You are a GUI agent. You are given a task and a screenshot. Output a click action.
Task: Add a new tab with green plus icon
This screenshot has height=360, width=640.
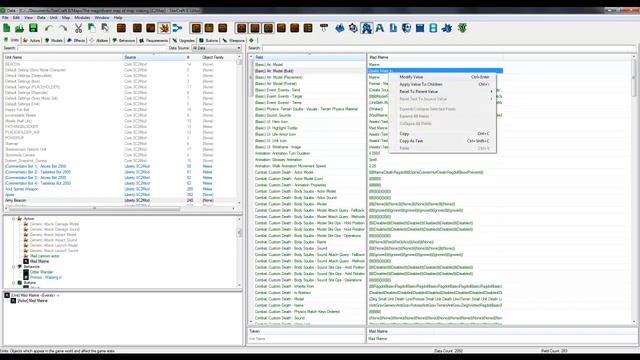pos(251,40)
